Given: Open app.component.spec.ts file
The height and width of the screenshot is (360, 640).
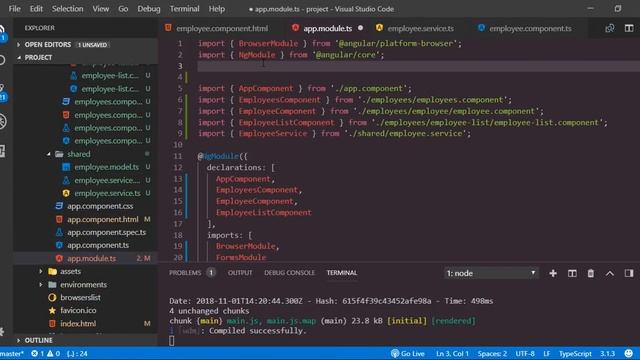Looking at the screenshot, I should coord(107,232).
